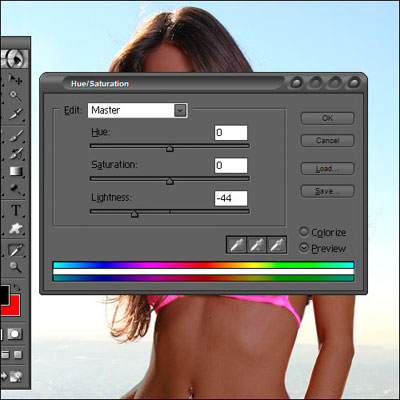
Task: Pick the Add to Sample eyedropper
Action: [x=256, y=245]
